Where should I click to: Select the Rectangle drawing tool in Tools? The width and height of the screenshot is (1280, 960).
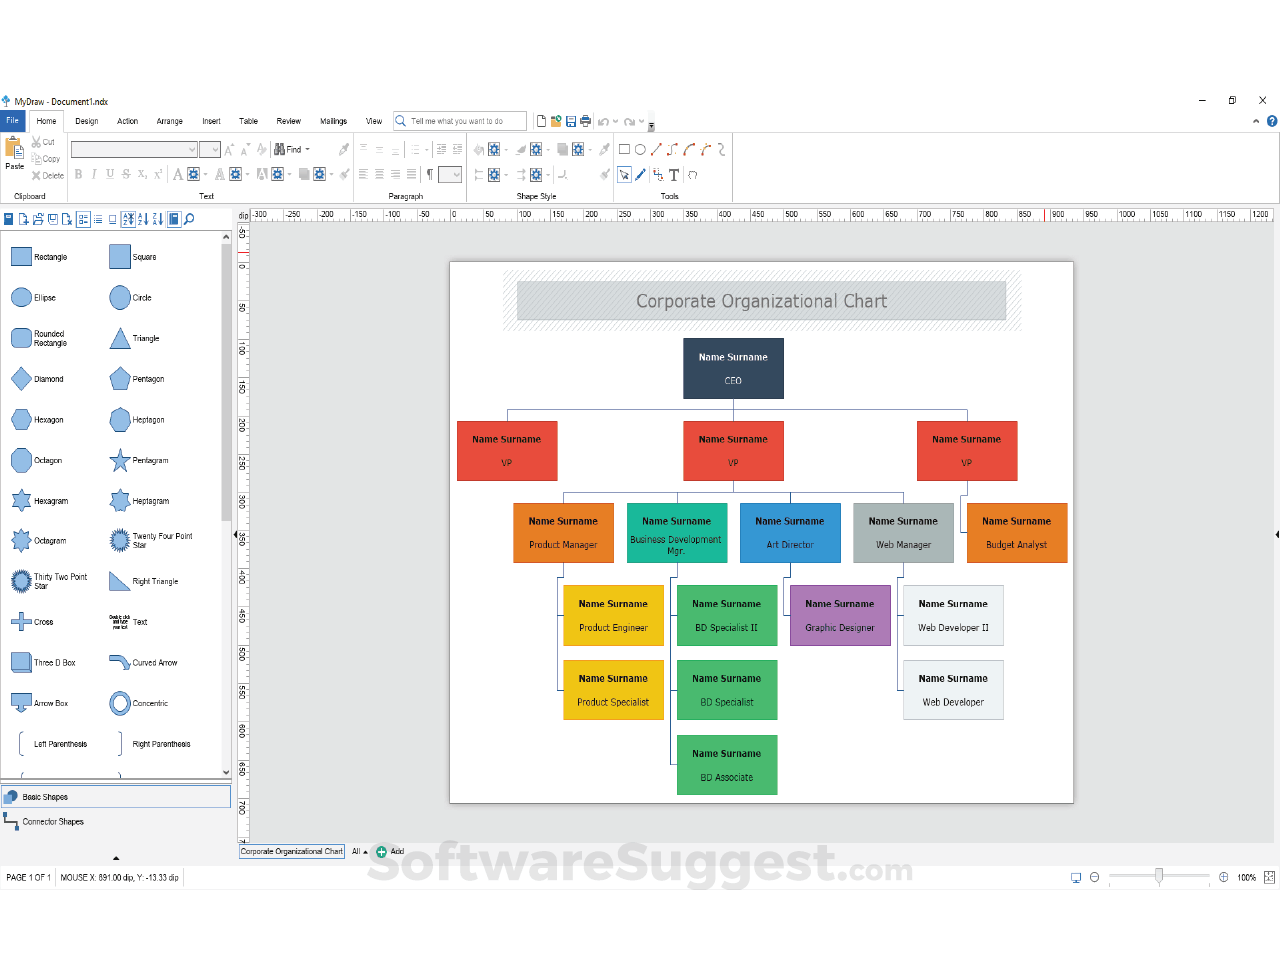624,149
